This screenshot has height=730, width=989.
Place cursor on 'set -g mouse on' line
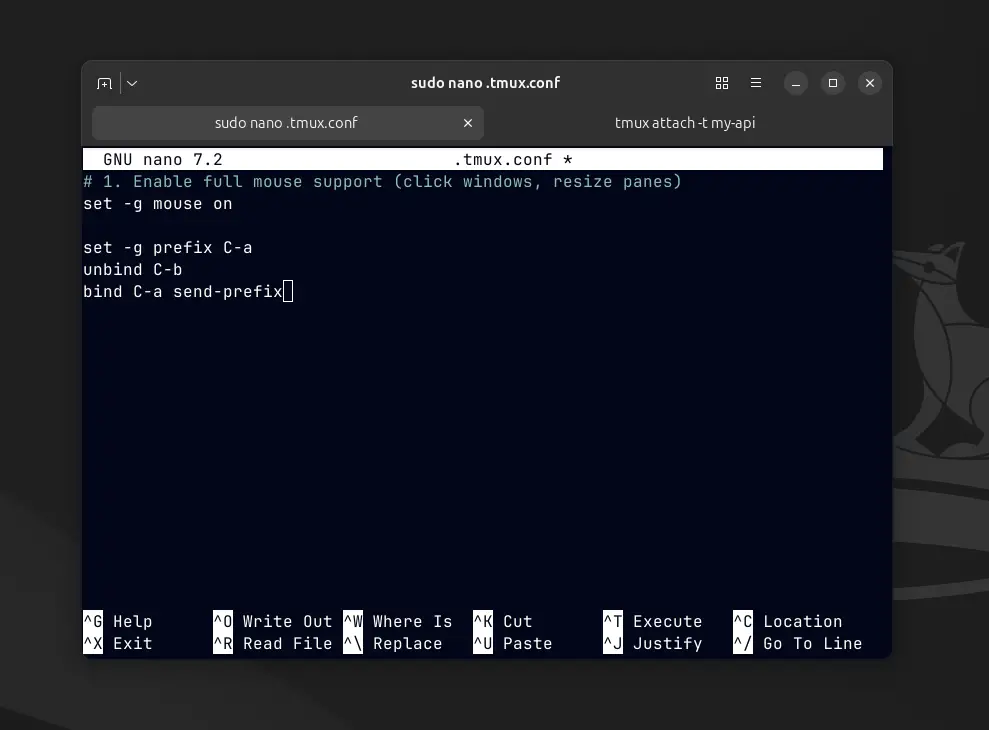point(158,204)
